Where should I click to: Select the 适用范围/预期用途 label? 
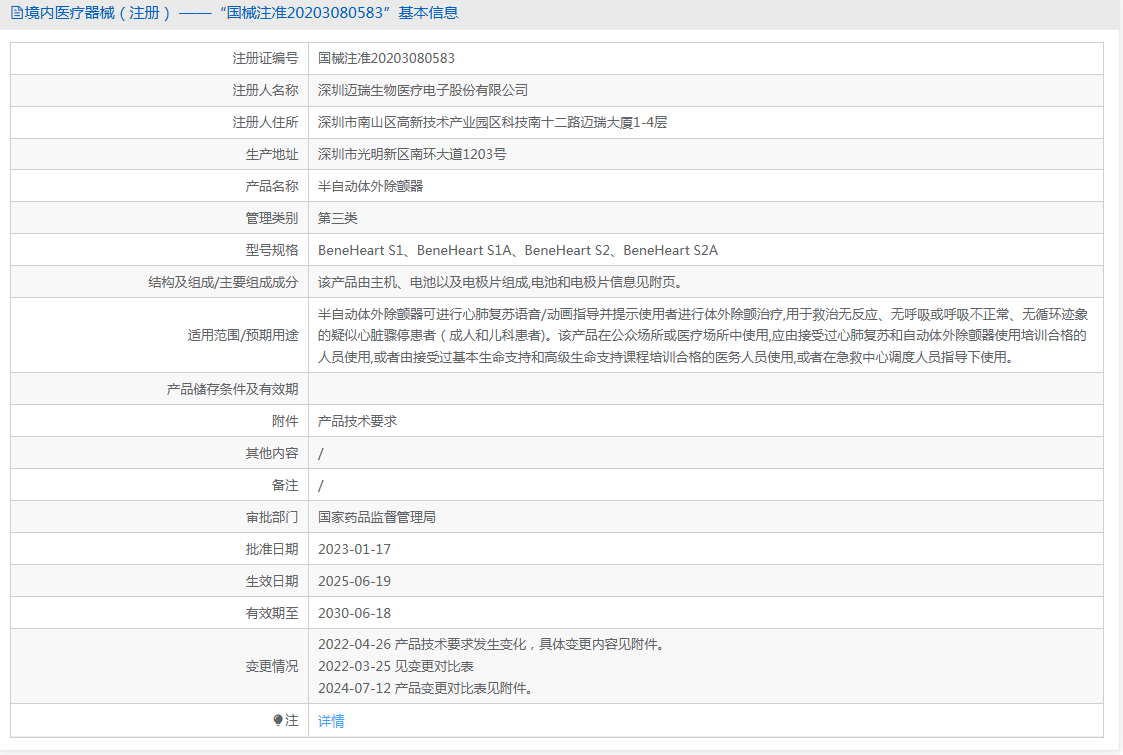(243, 335)
